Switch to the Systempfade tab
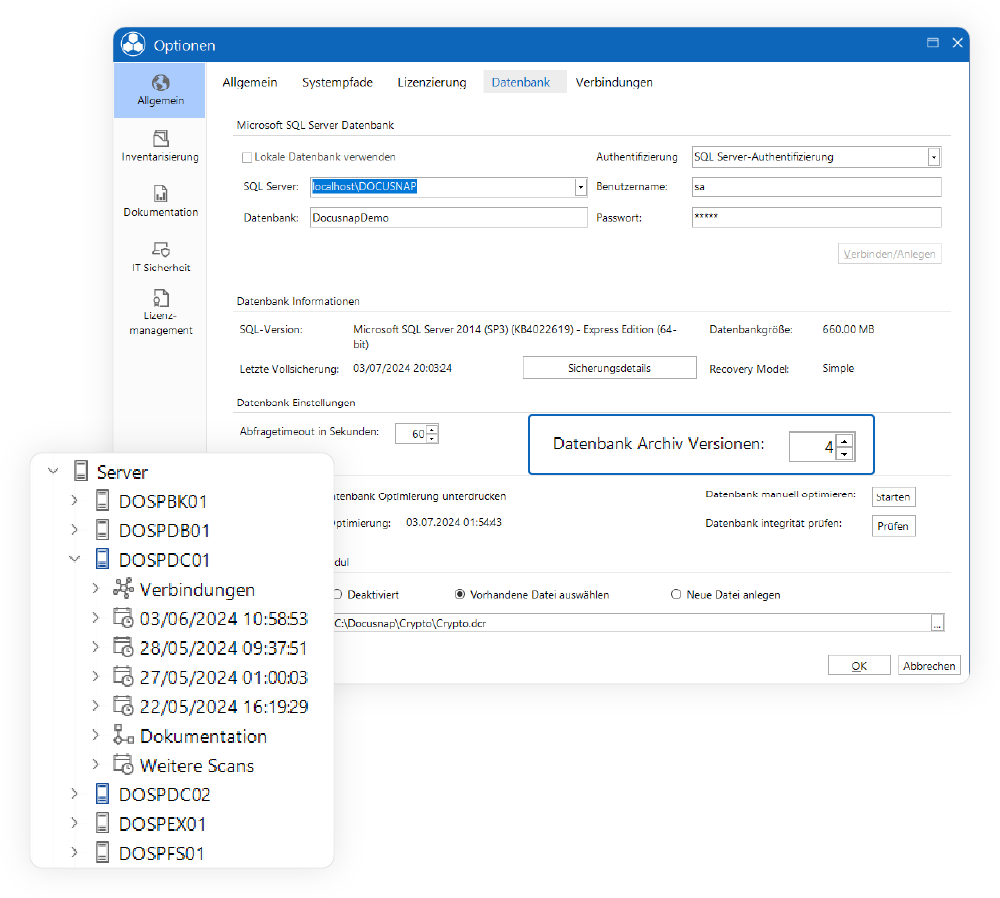This screenshot has height=898, width=1000. point(337,82)
